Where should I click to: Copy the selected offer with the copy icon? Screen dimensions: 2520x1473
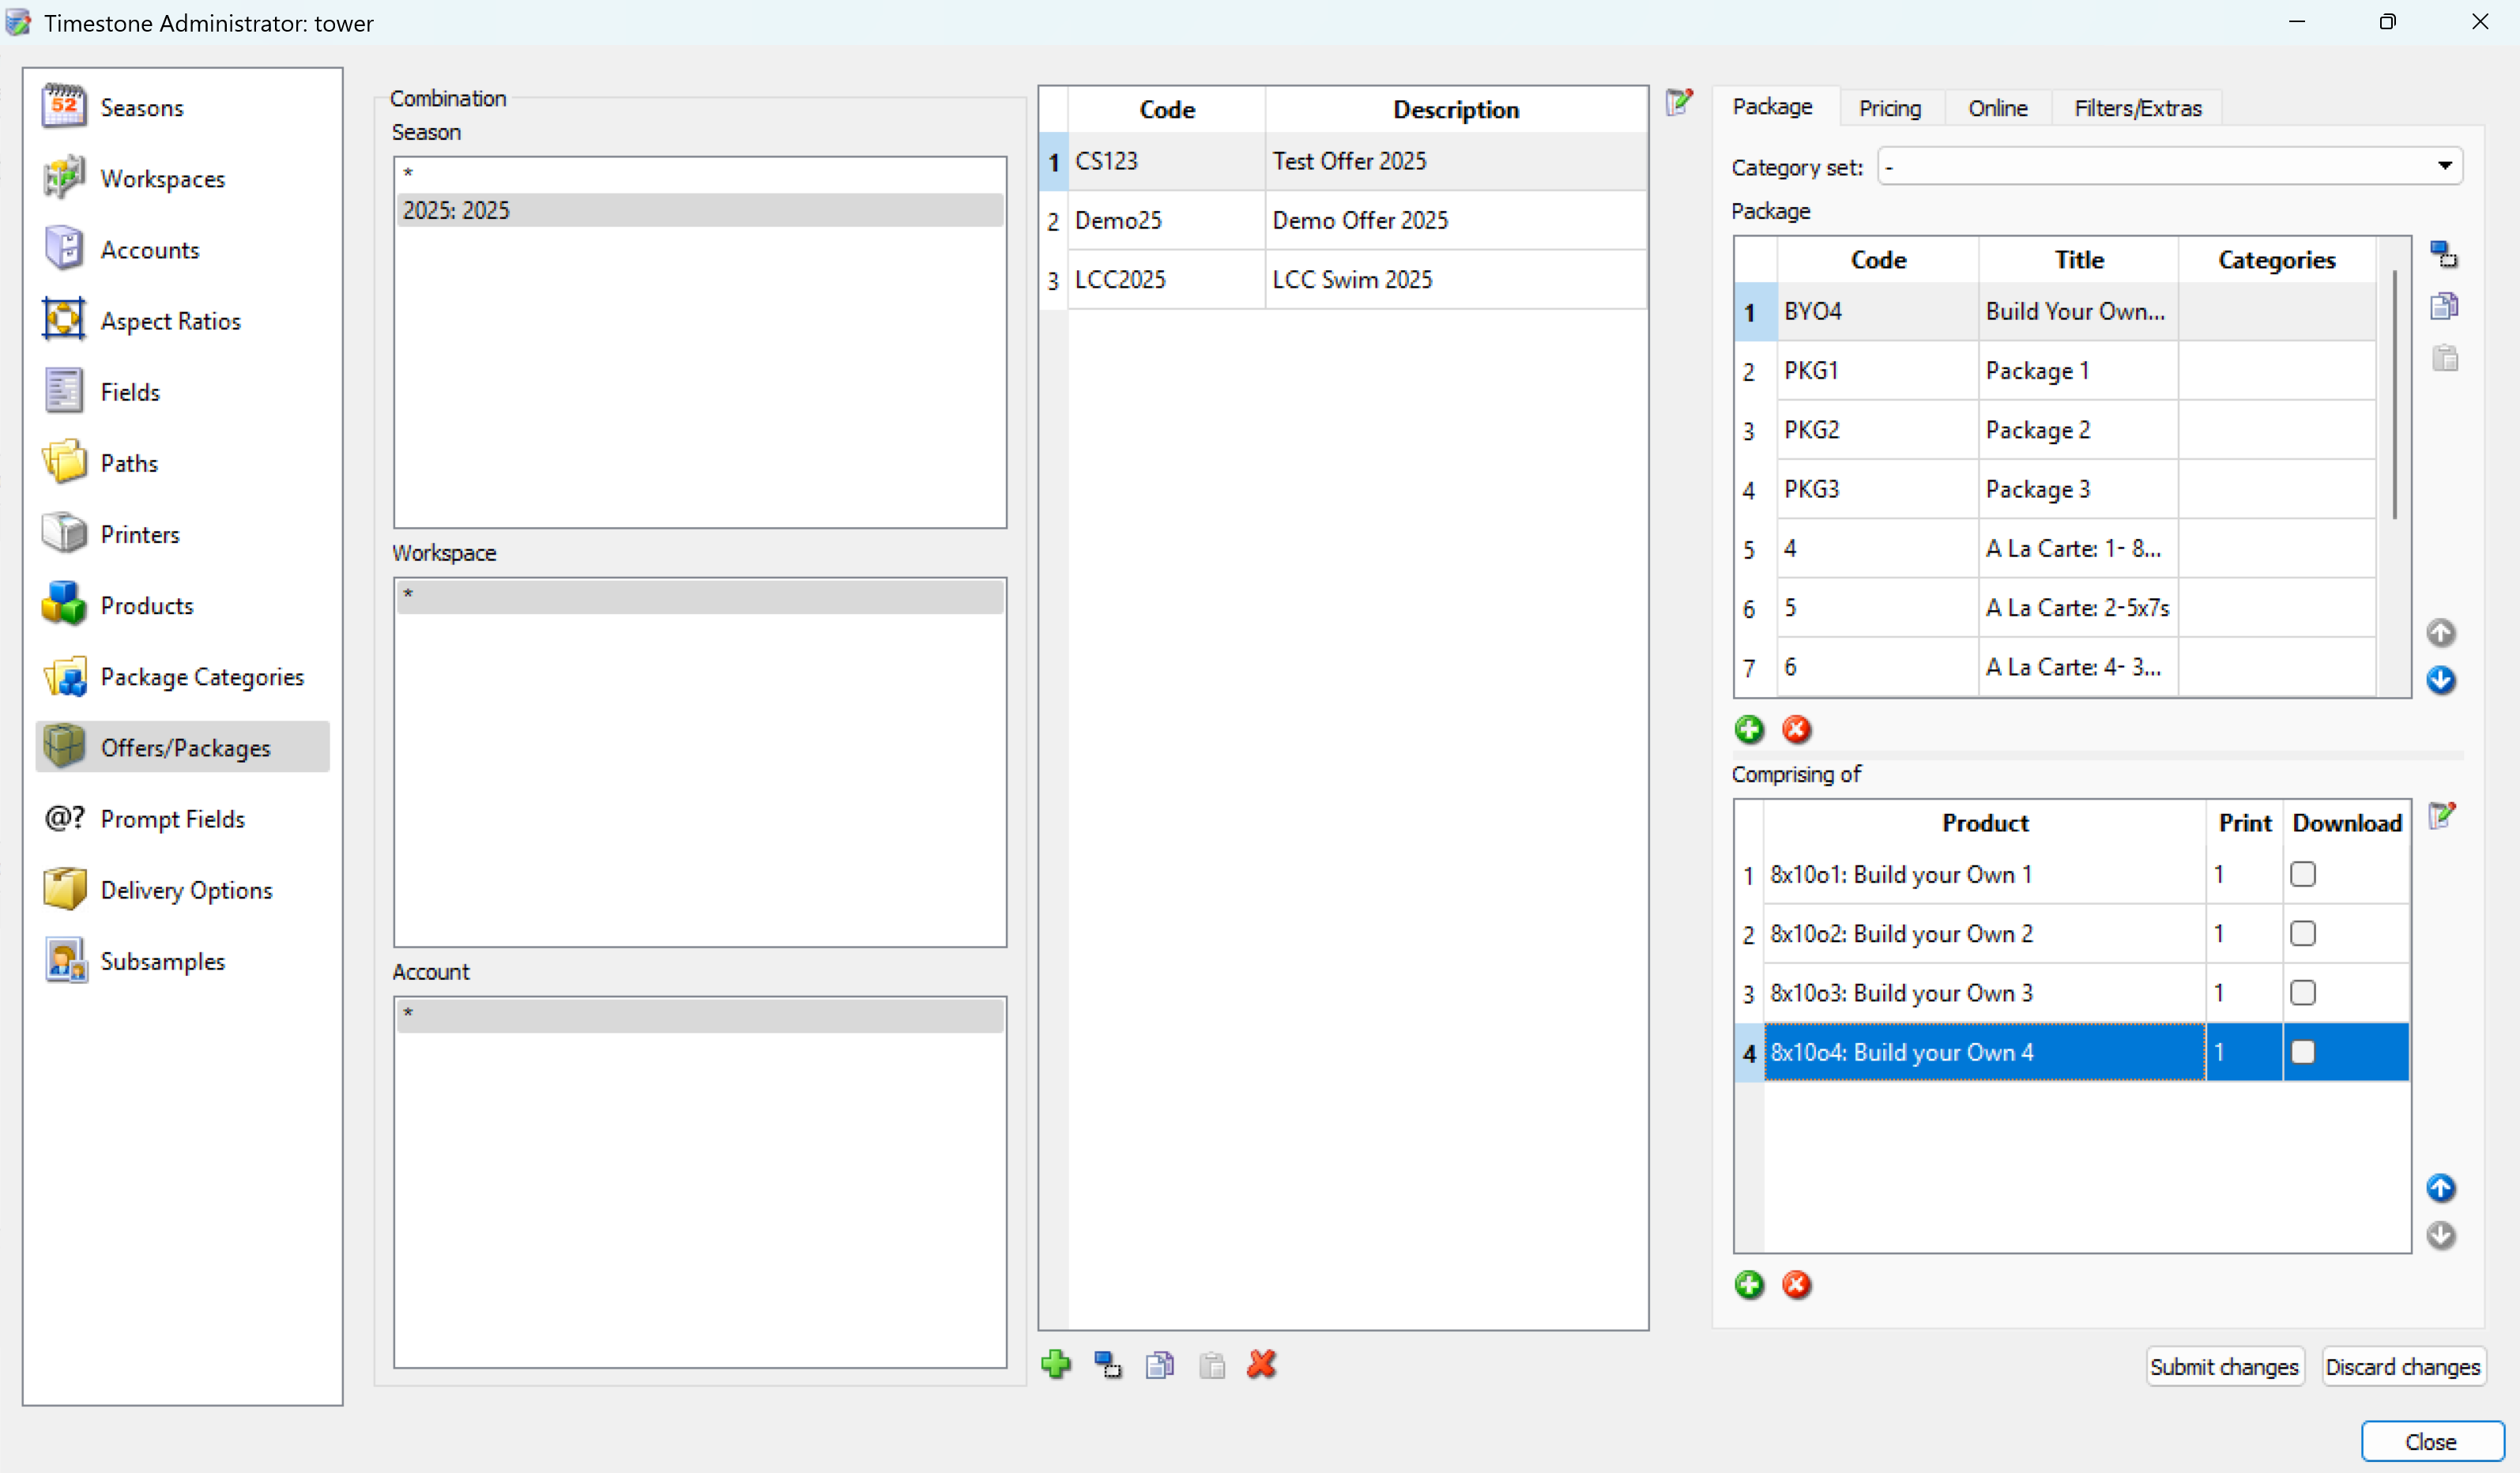[1159, 1364]
